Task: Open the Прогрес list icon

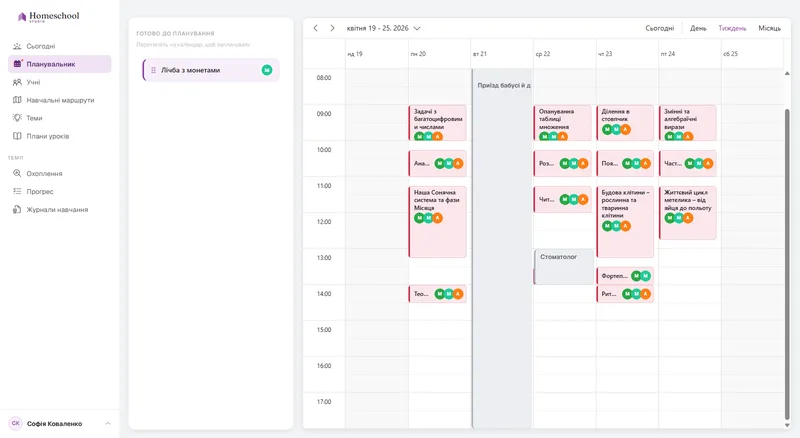Action: (17, 191)
